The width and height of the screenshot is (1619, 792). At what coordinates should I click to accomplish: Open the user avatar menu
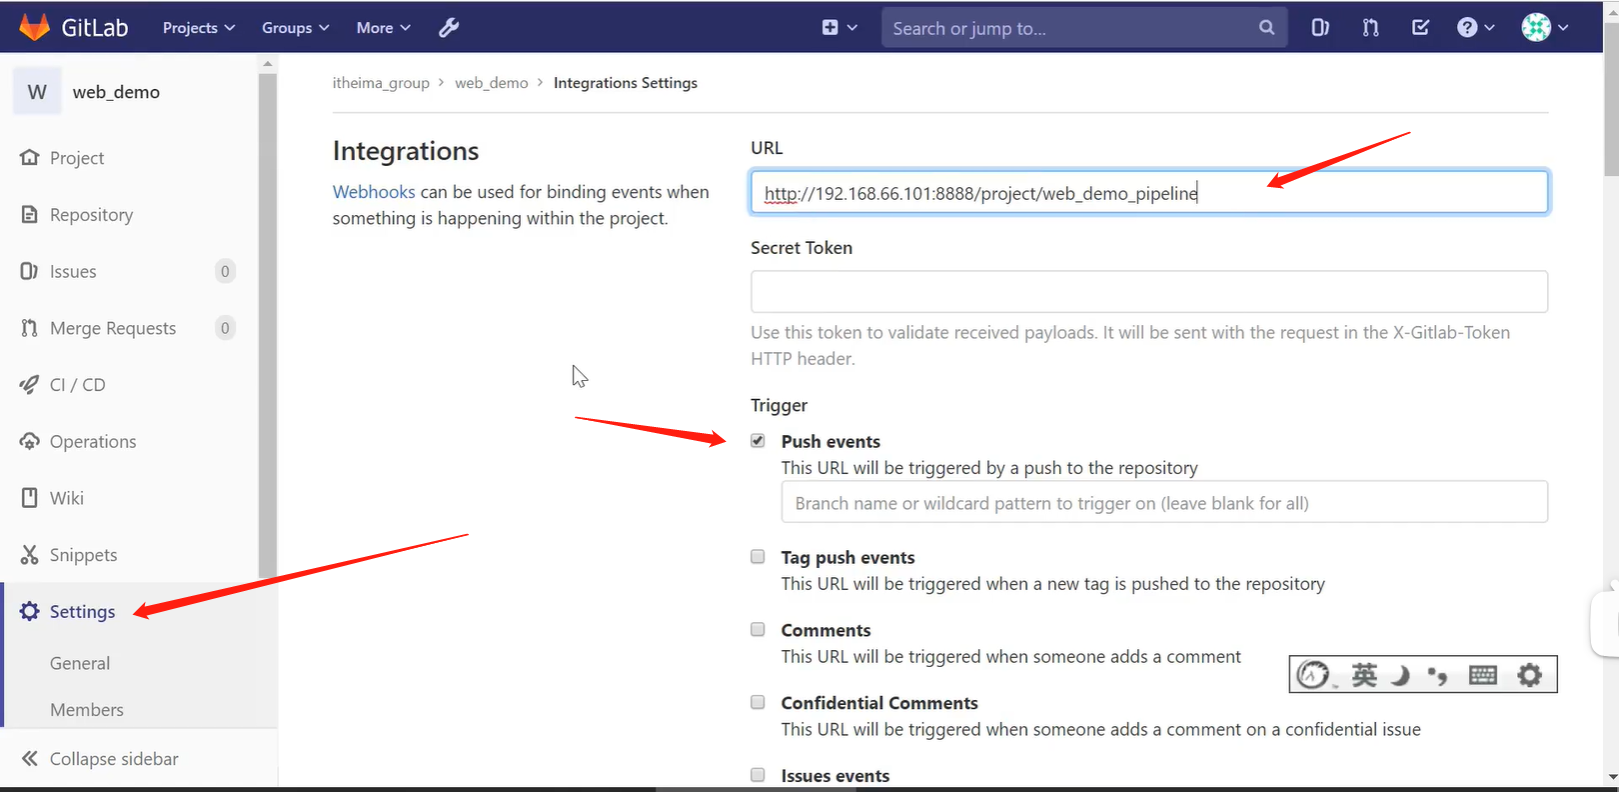click(x=1545, y=28)
